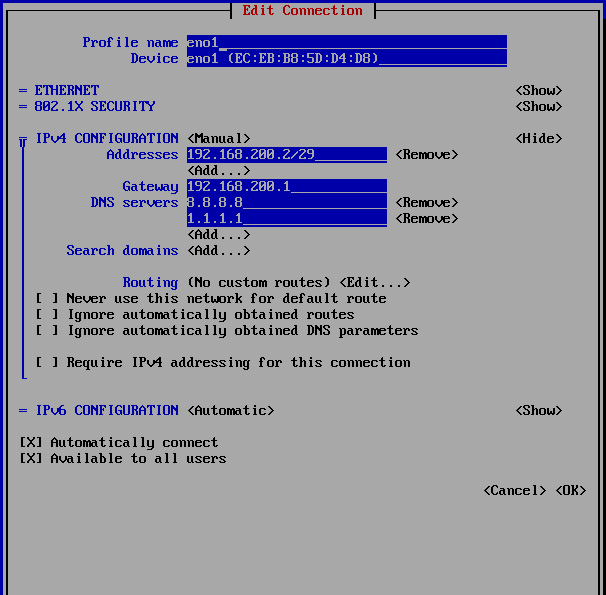Toggle Ignore automatically obtained DNS parameters
606x595 pixels.
[x=227, y=331]
